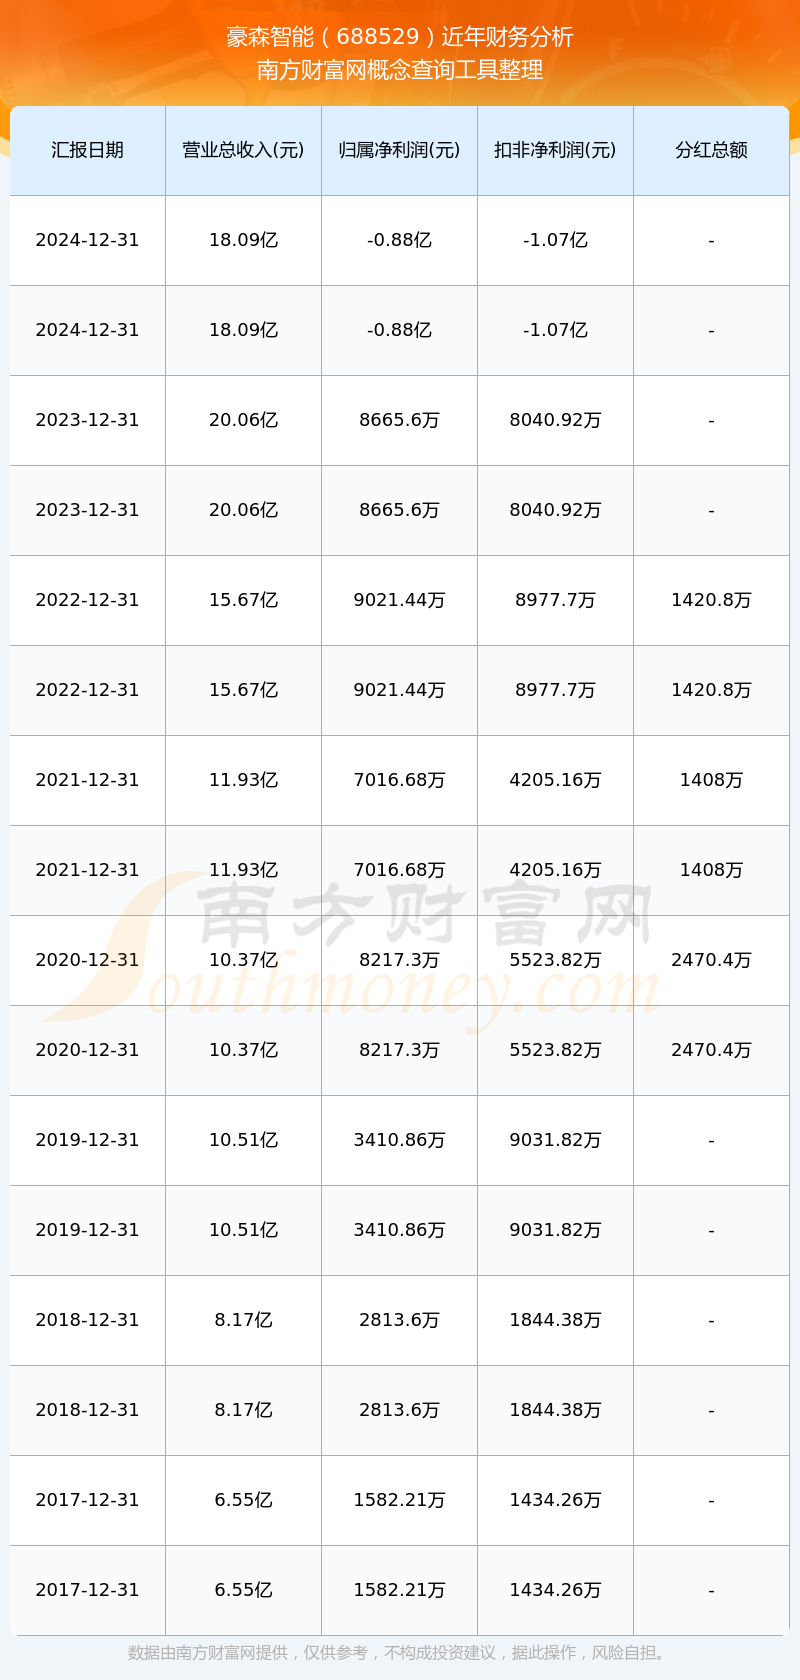Click the last 1582.21万 net profit cell
This screenshot has width=800, height=1680.
pos(399,1590)
